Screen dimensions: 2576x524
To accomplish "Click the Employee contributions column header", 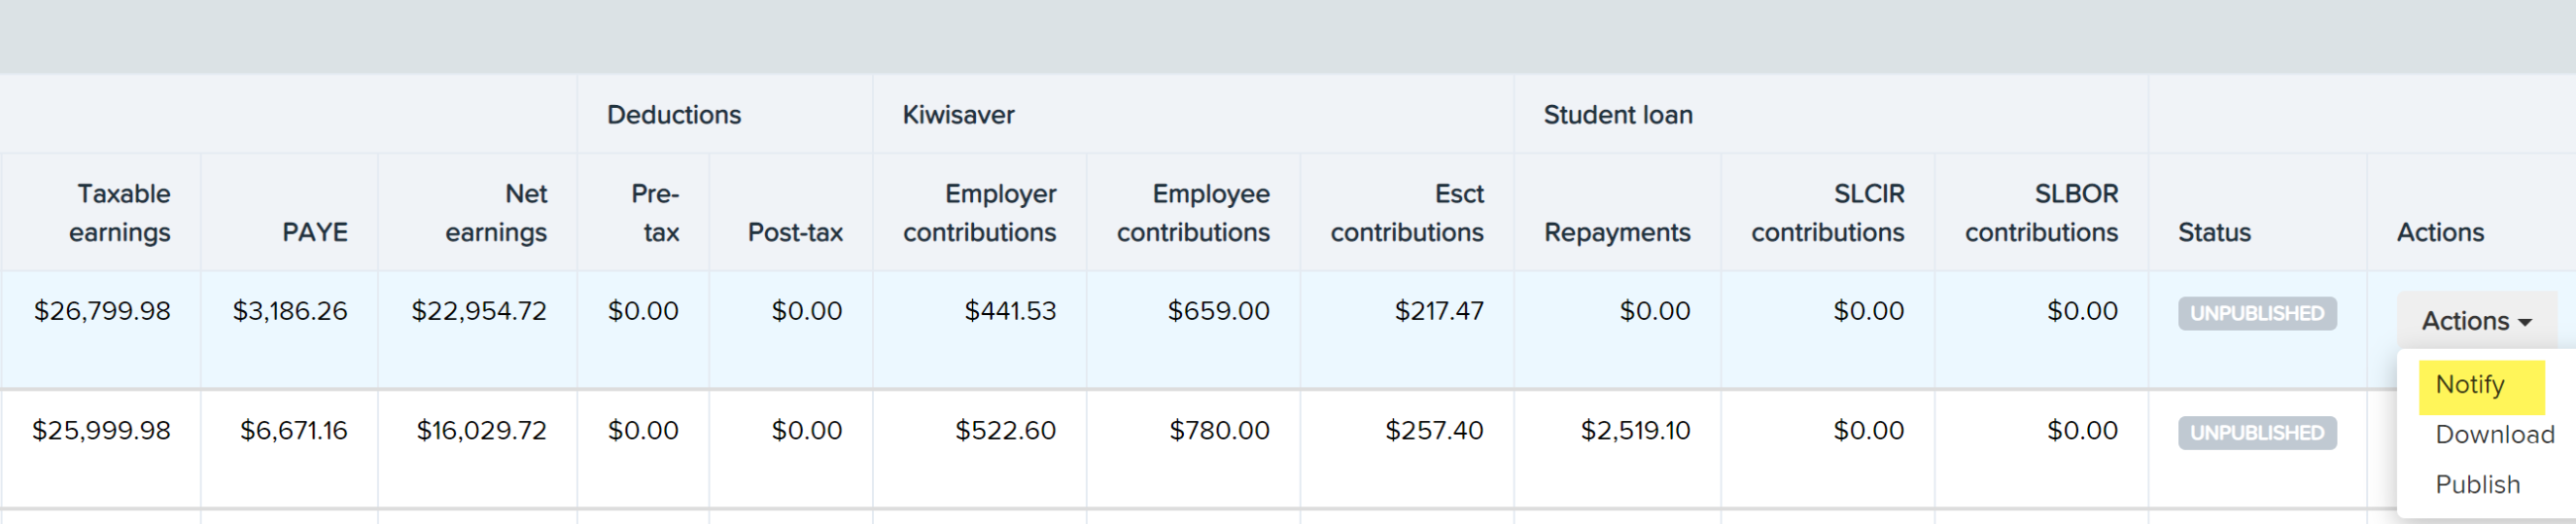I will pyautogui.click(x=1193, y=212).
